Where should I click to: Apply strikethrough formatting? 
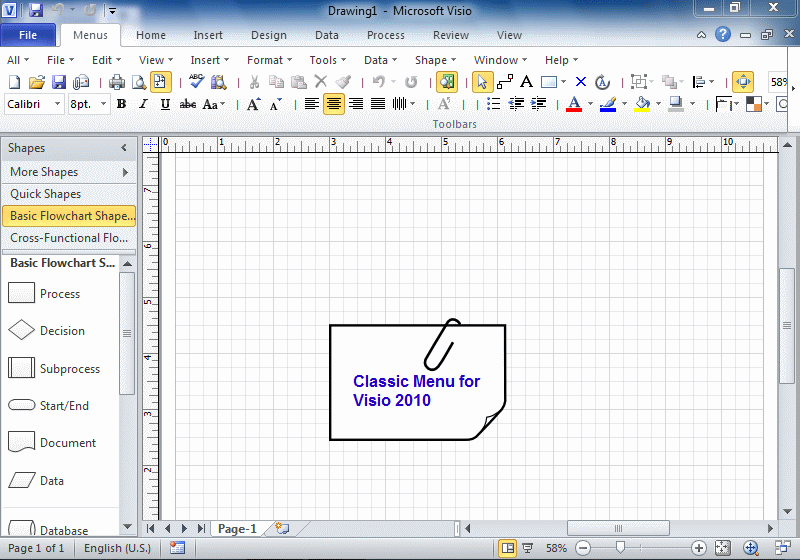(x=188, y=105)
